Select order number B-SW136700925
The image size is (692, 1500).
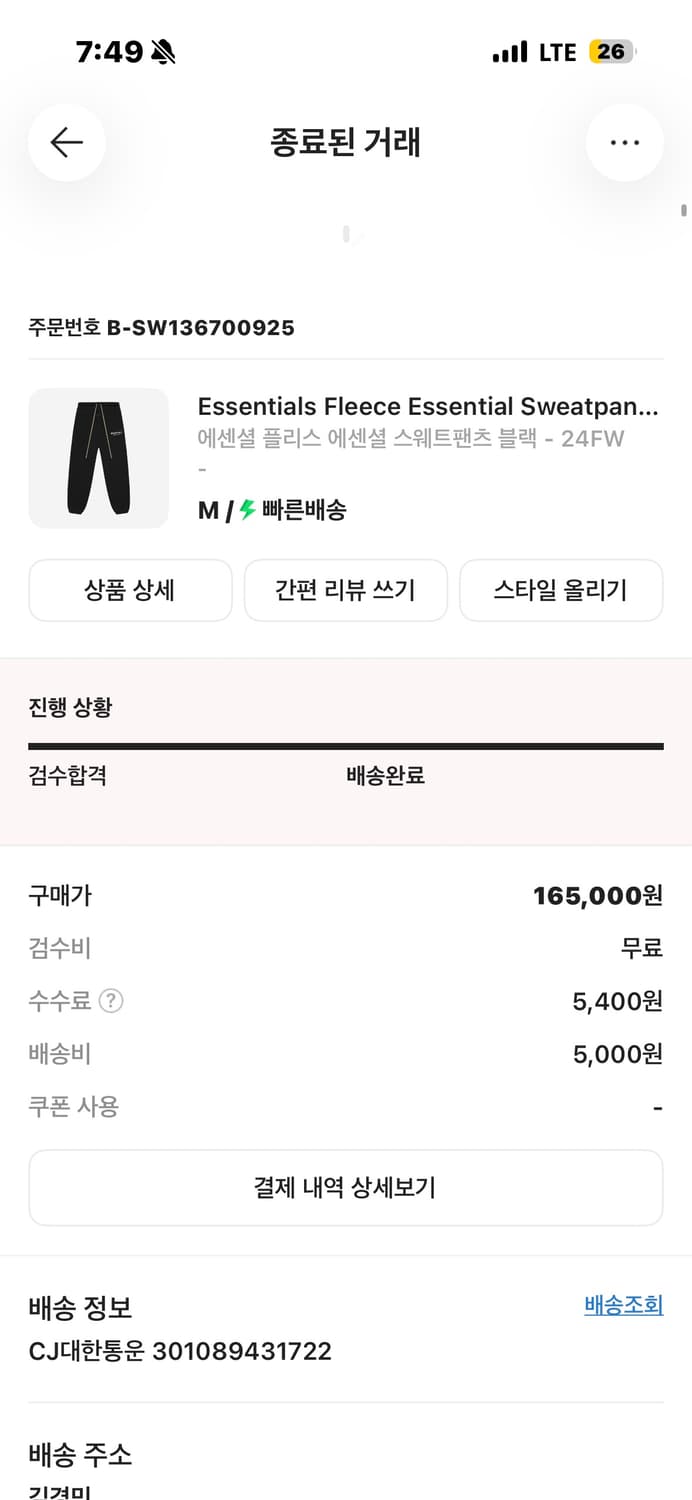pyautogui.click(x=160, y=327)
